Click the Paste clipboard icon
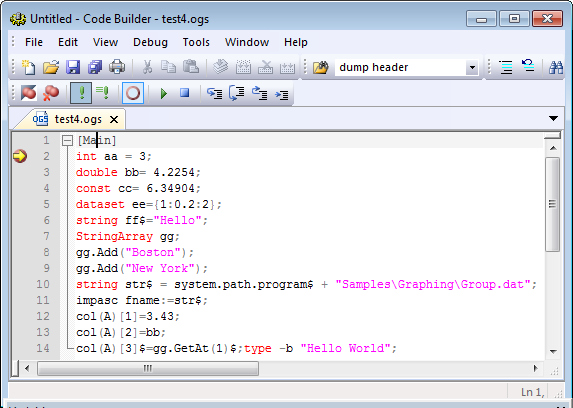Image resolution: width=573 pixels, height=408 pixels. pos(191,67)
